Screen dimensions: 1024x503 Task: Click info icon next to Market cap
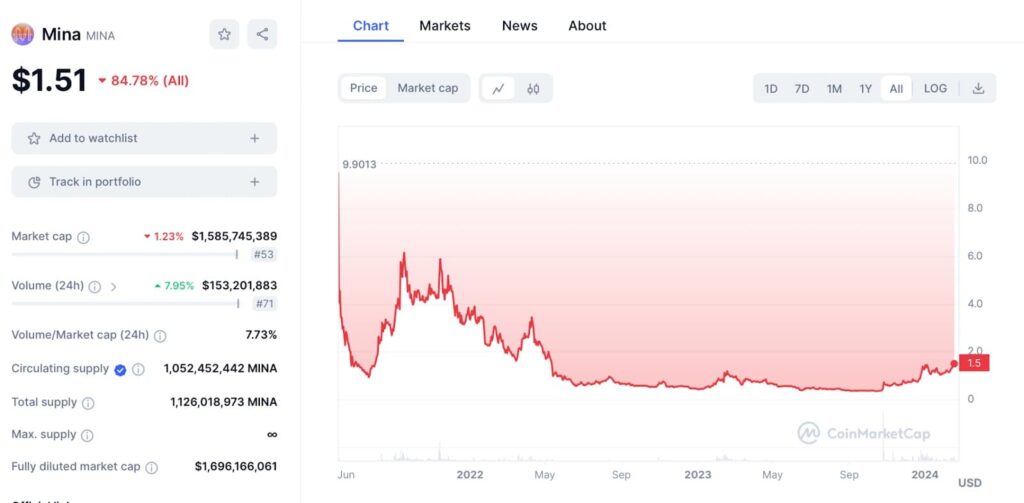coord(84,237)
